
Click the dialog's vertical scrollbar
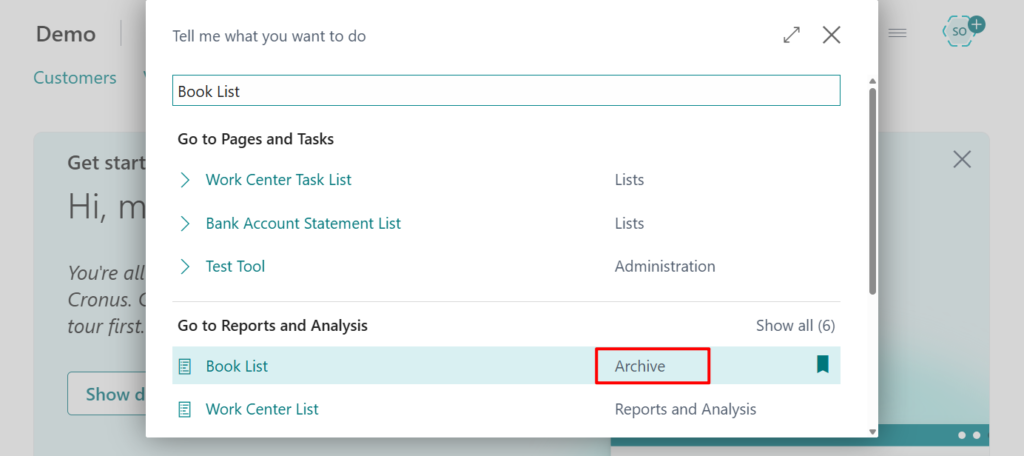click(x=872, y=190)
